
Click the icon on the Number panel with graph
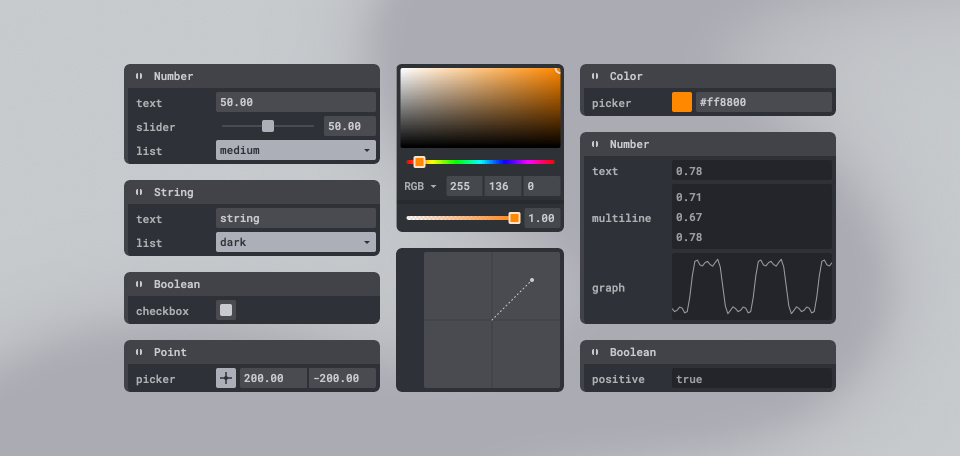coord(595,144)
